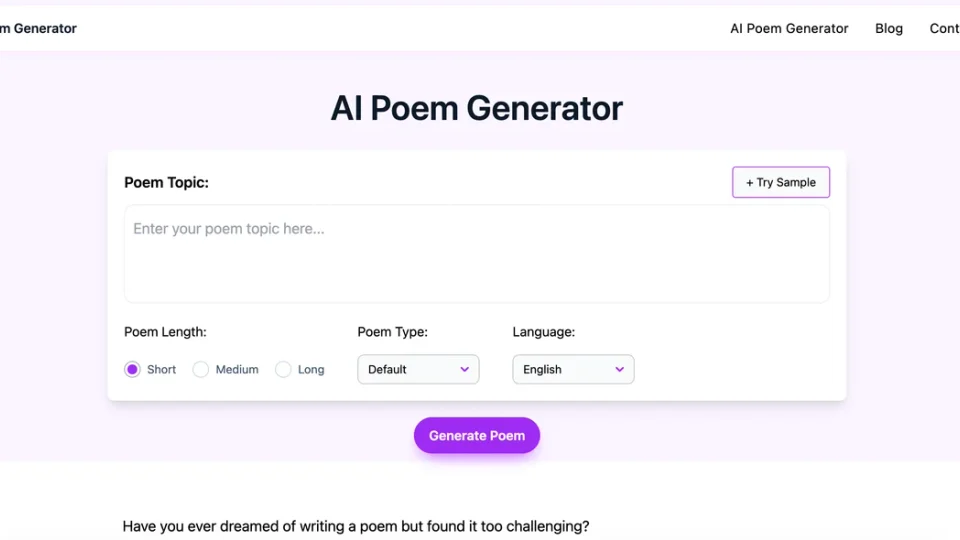The width and height of the screenshot is (960, 540).
Task: Click the chevron arrow in Language dropdown
Action: tap(620, 370)
